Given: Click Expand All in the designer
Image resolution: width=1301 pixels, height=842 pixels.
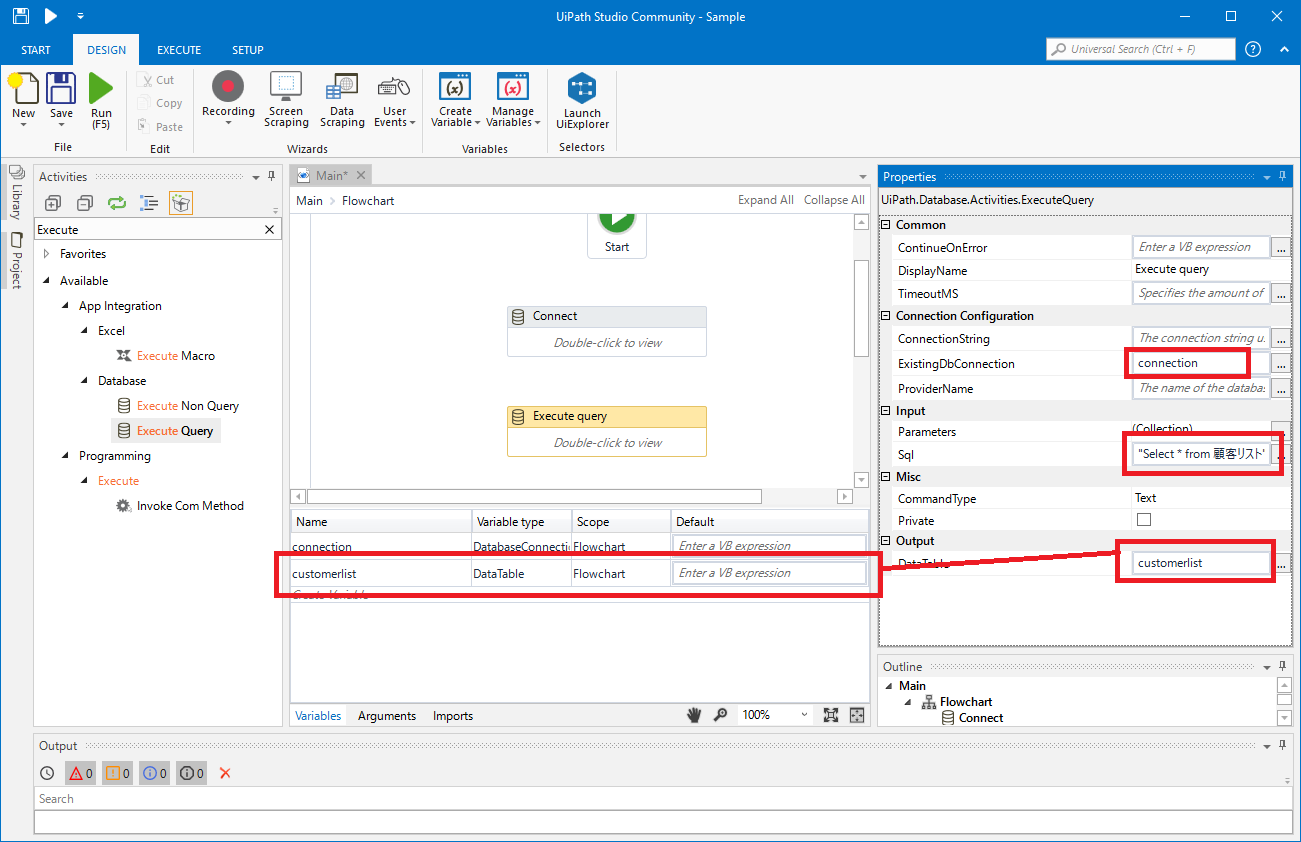Looking at the screenshot, I should point(765,200).
